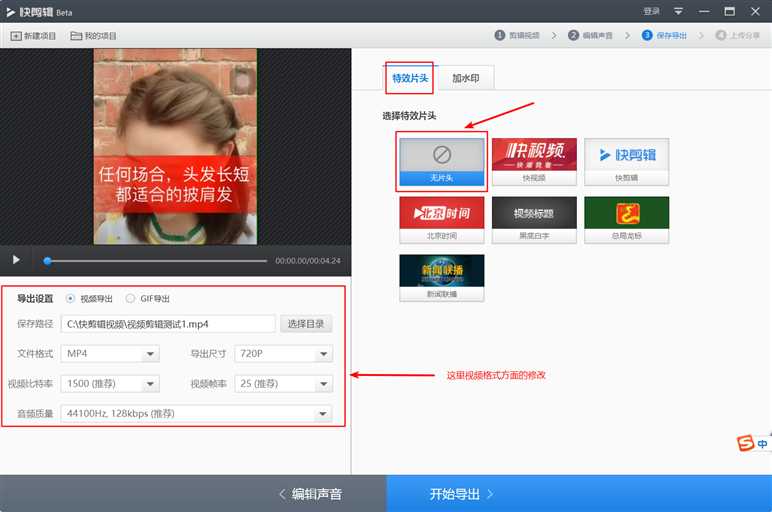Close the 快剪辑 window
The width and height of the screenshot is (772, 512).
[x=755, y=11]
